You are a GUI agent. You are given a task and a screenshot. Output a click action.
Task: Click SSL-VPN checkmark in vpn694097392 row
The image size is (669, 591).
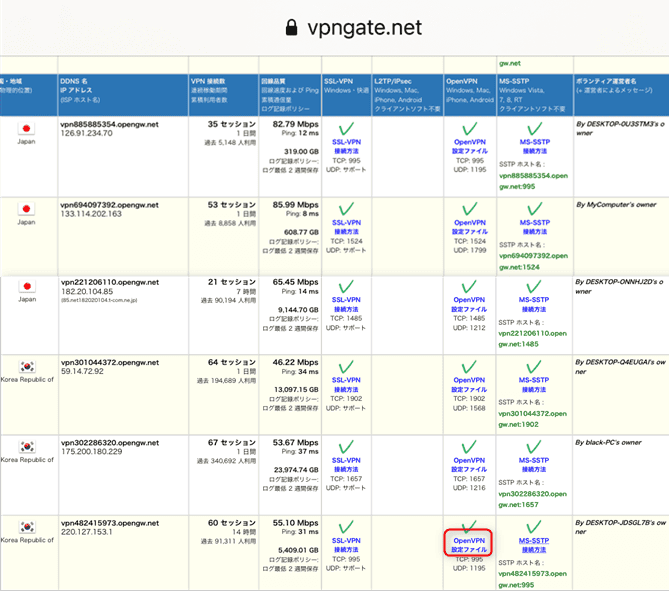tap(346, 209)
